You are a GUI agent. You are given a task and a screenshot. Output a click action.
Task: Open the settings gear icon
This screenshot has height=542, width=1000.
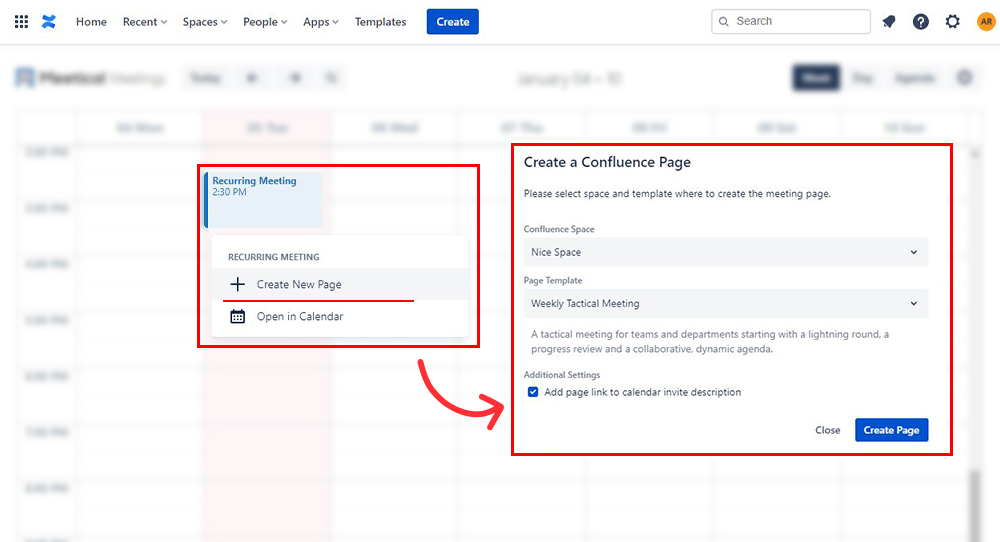click(952, 22)
